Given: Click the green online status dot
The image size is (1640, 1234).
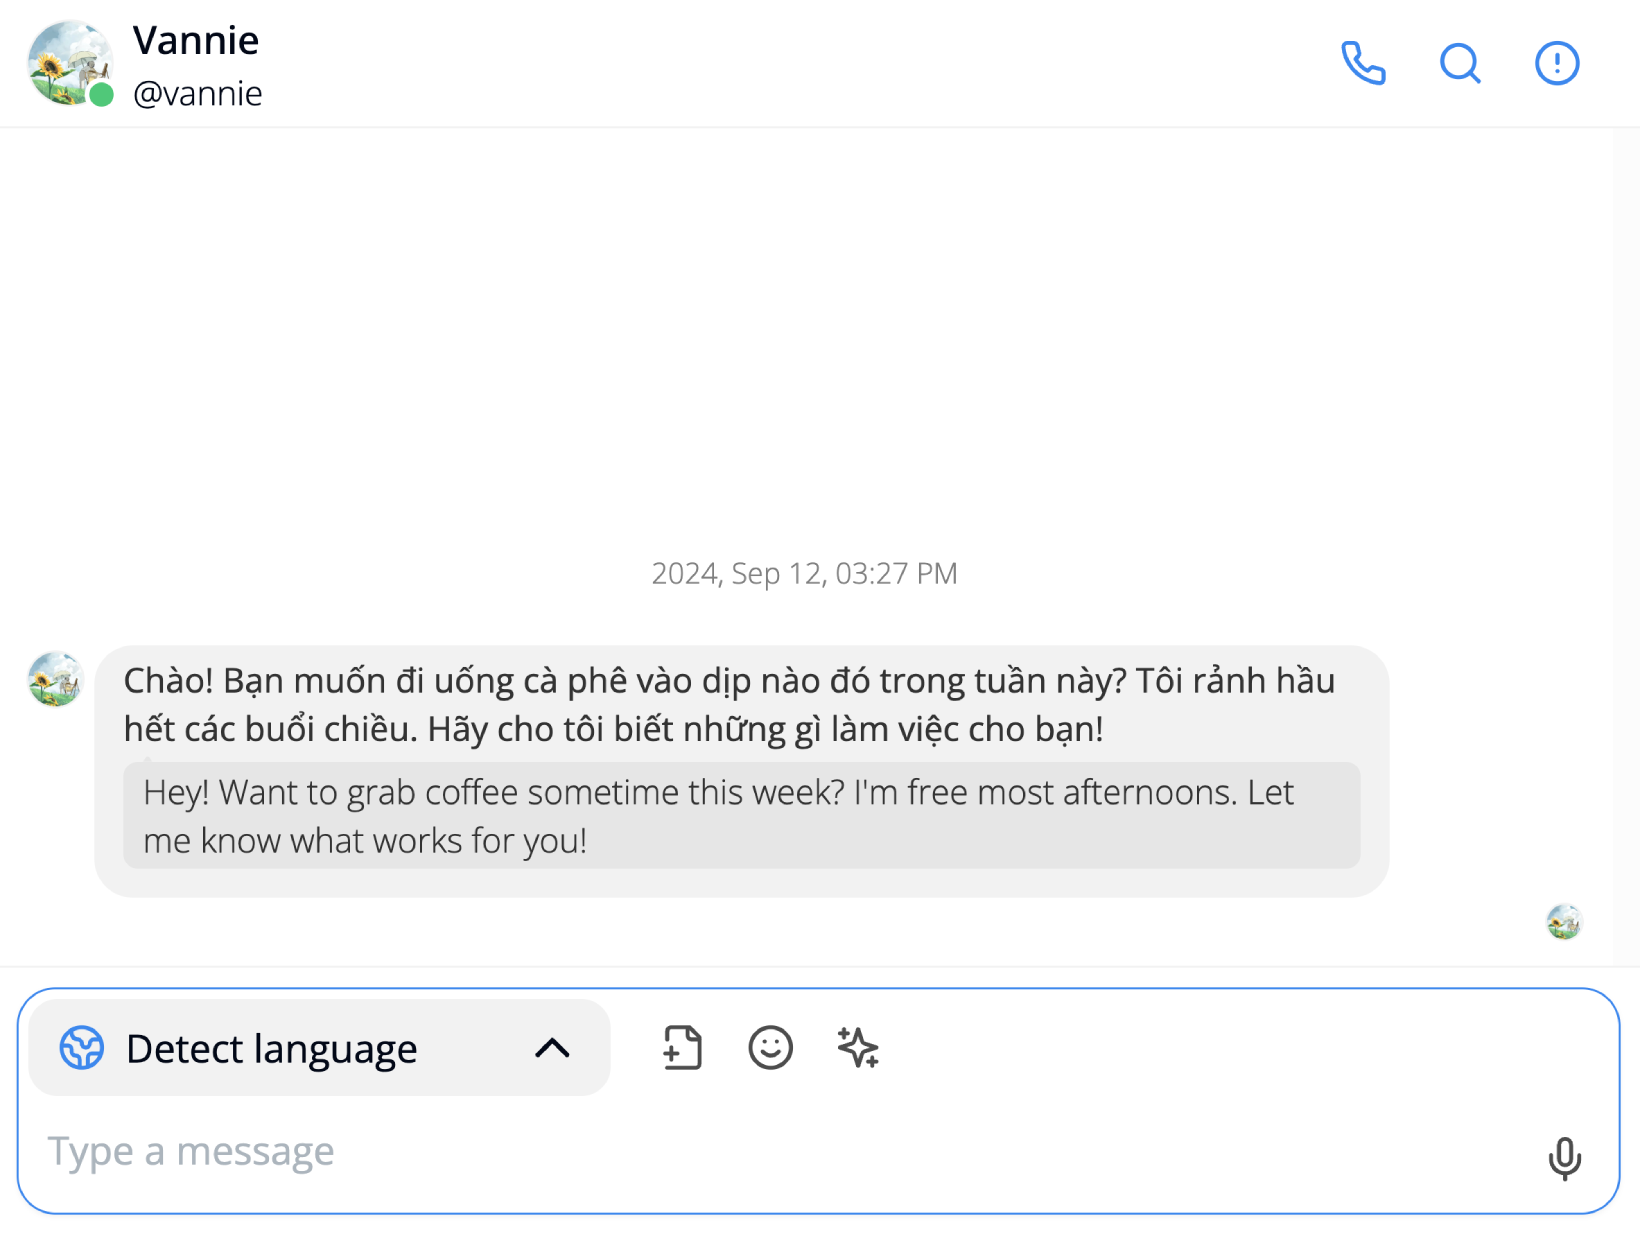Looking at the screenshot, I should [x=101, y=95].
